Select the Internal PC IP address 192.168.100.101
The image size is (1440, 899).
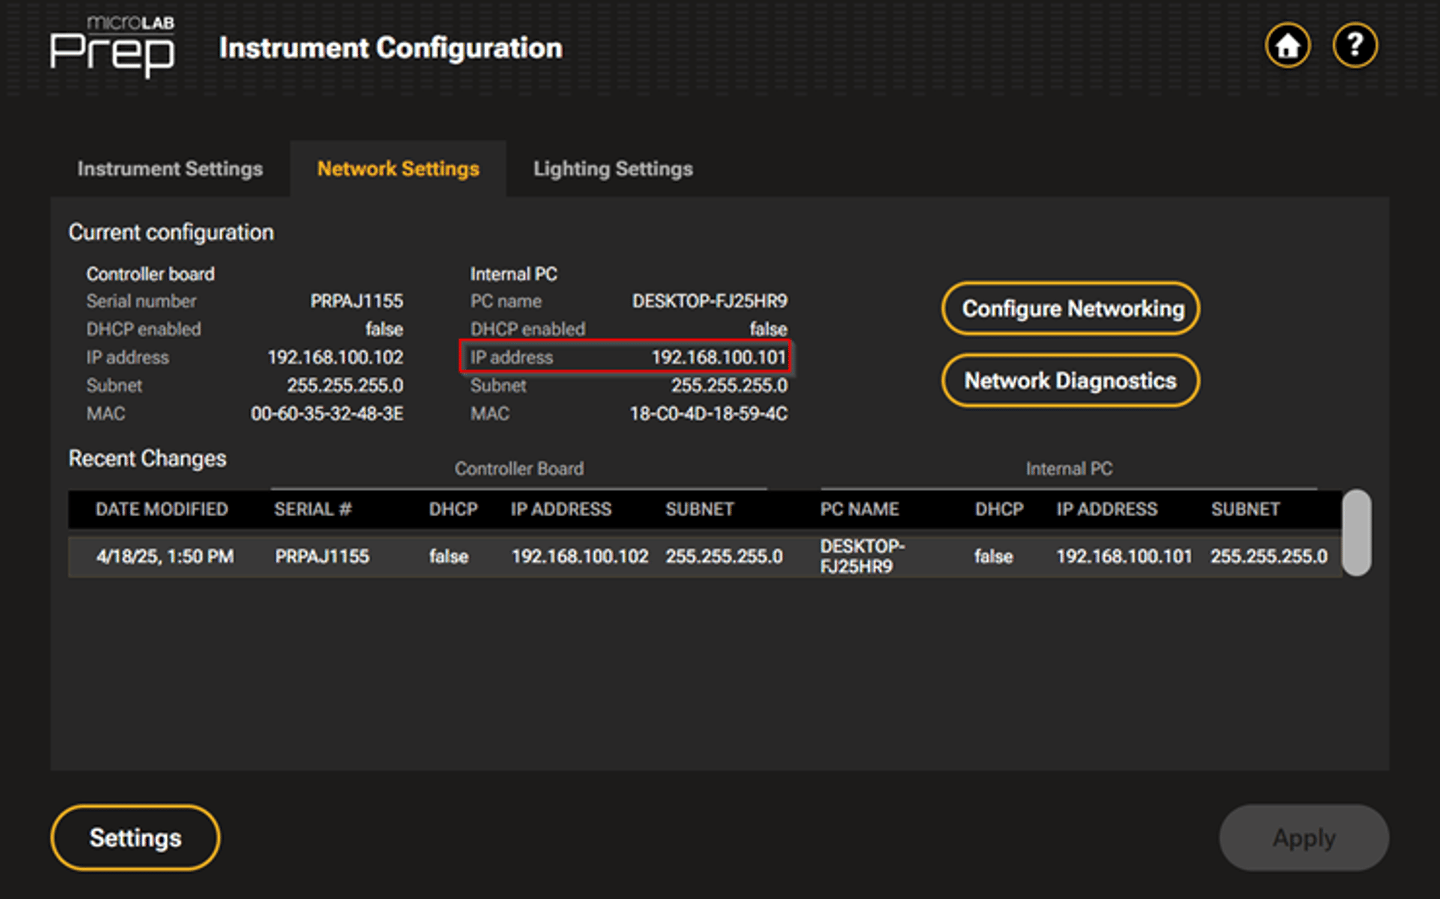coord(719,357)
